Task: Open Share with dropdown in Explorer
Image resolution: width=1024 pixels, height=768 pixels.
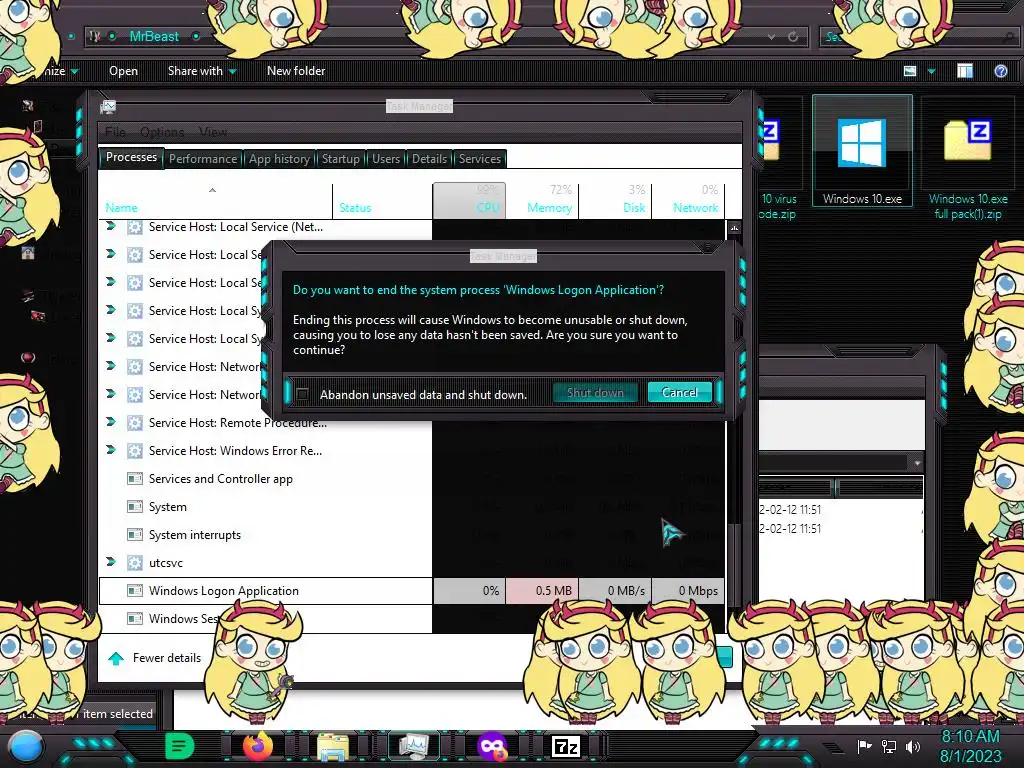Action: tap(202, 71)
